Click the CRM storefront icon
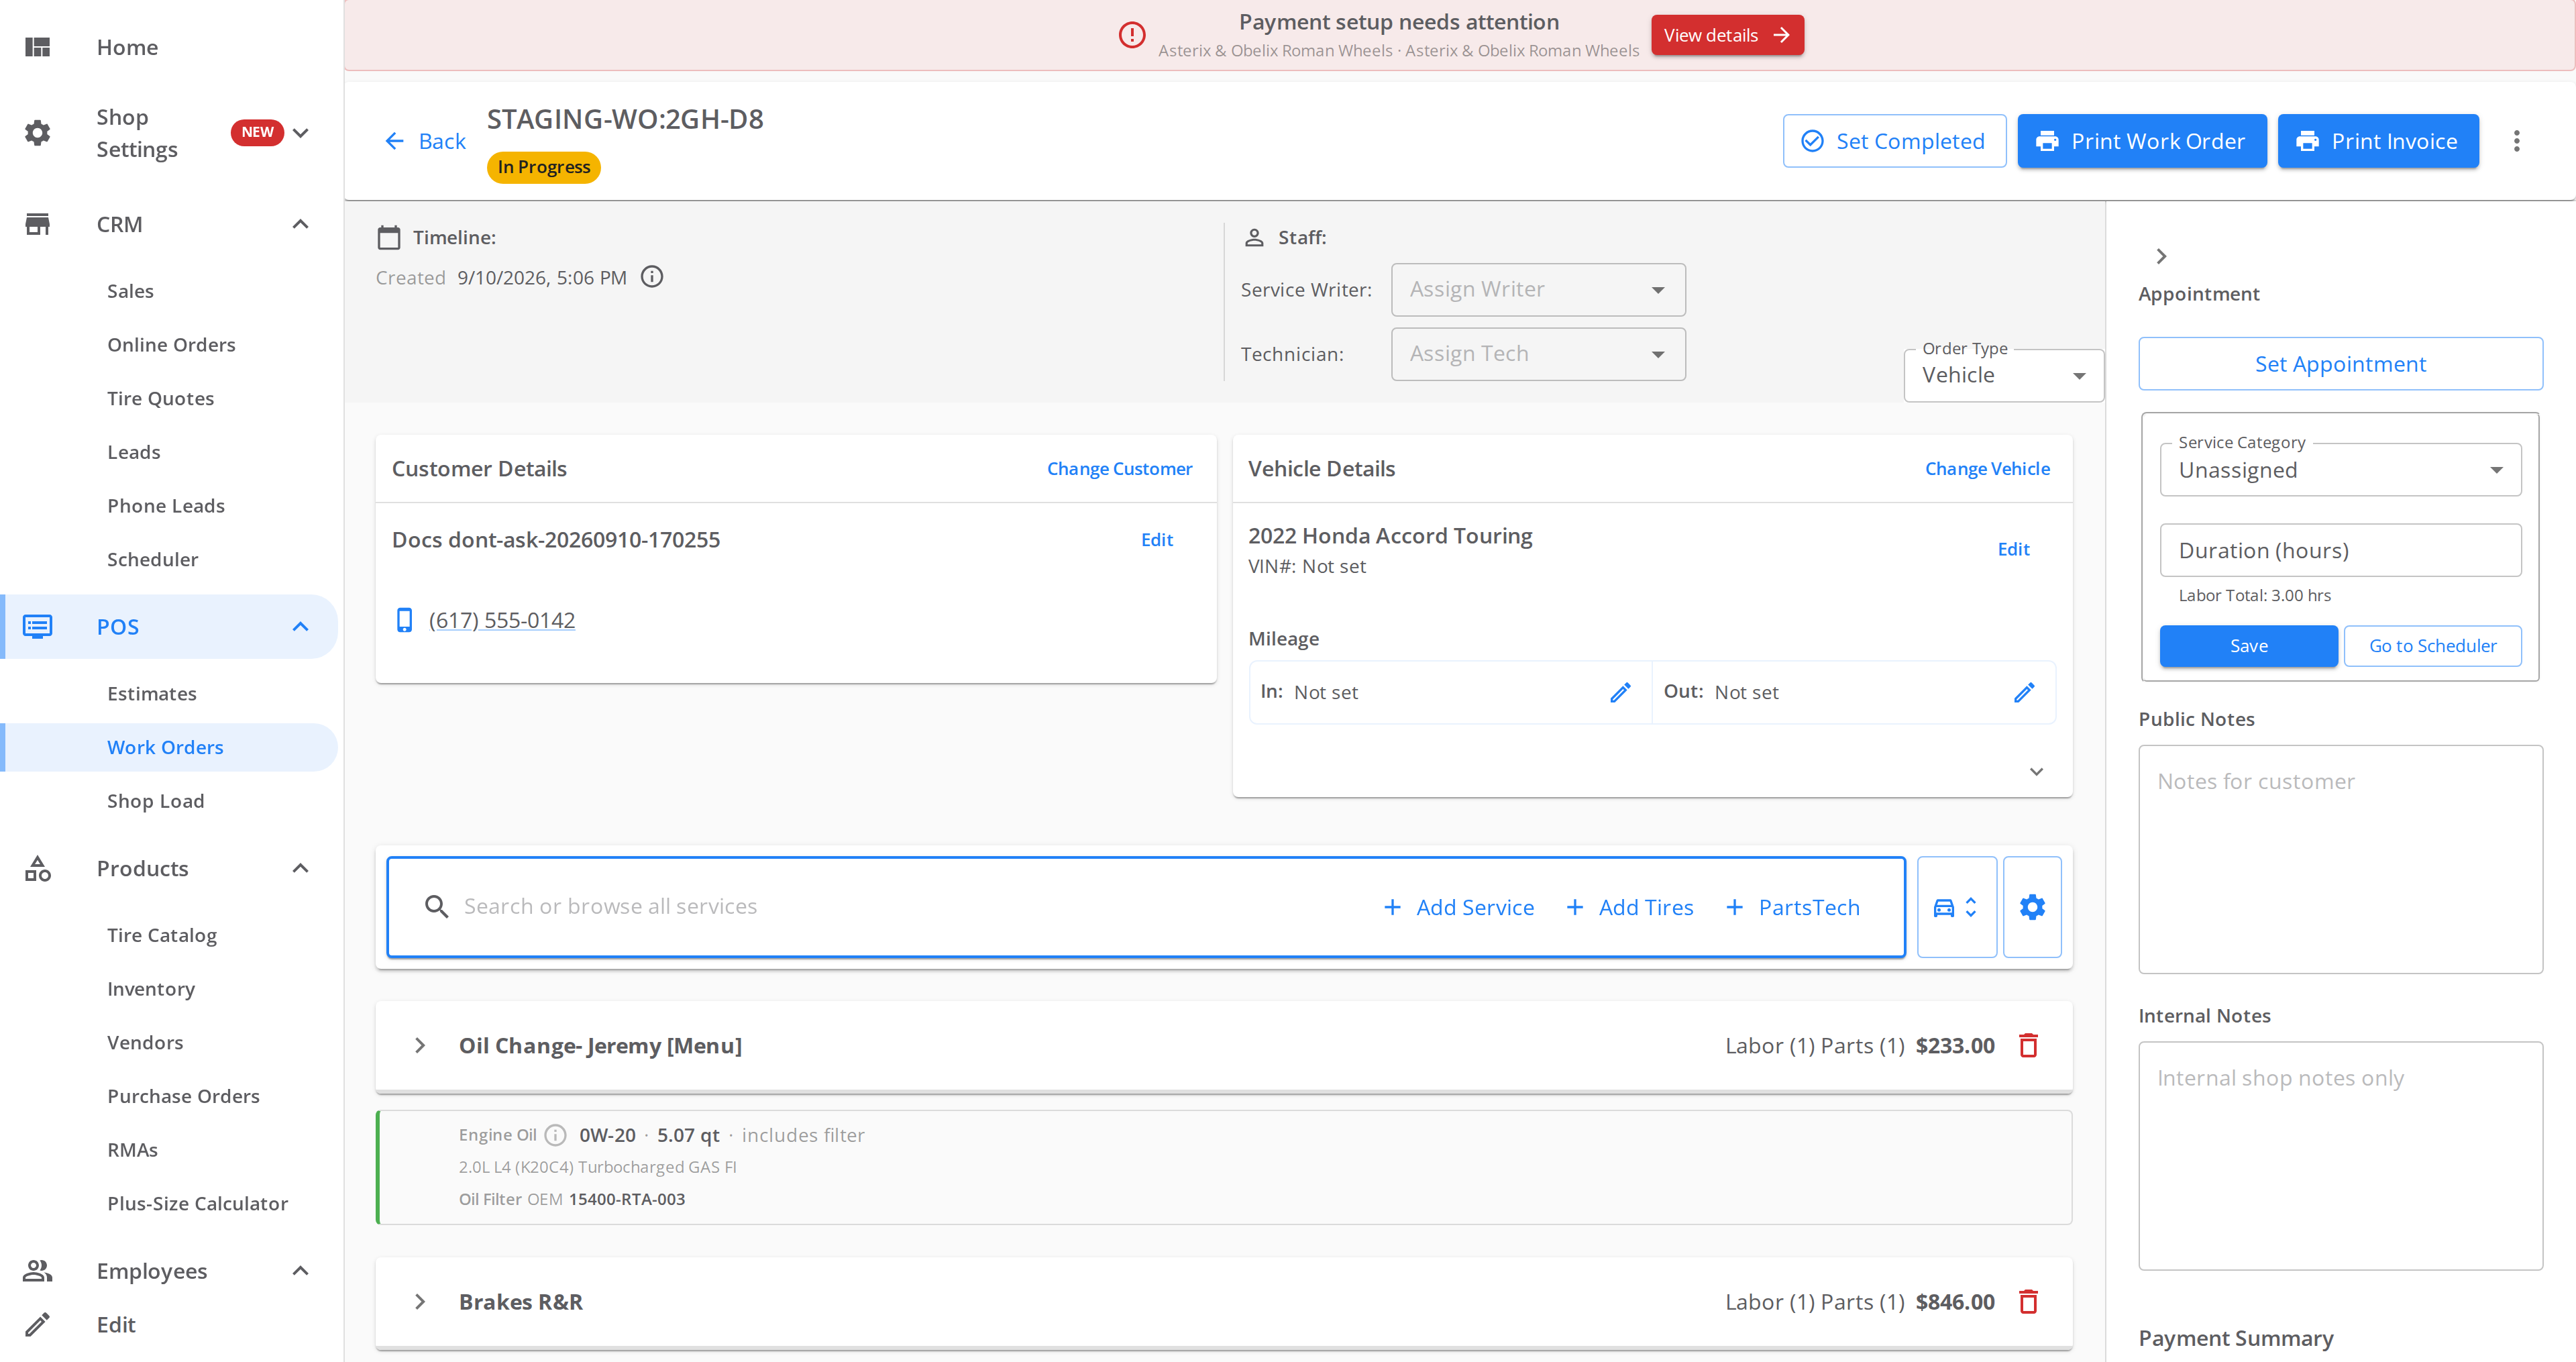 [38, 224]
